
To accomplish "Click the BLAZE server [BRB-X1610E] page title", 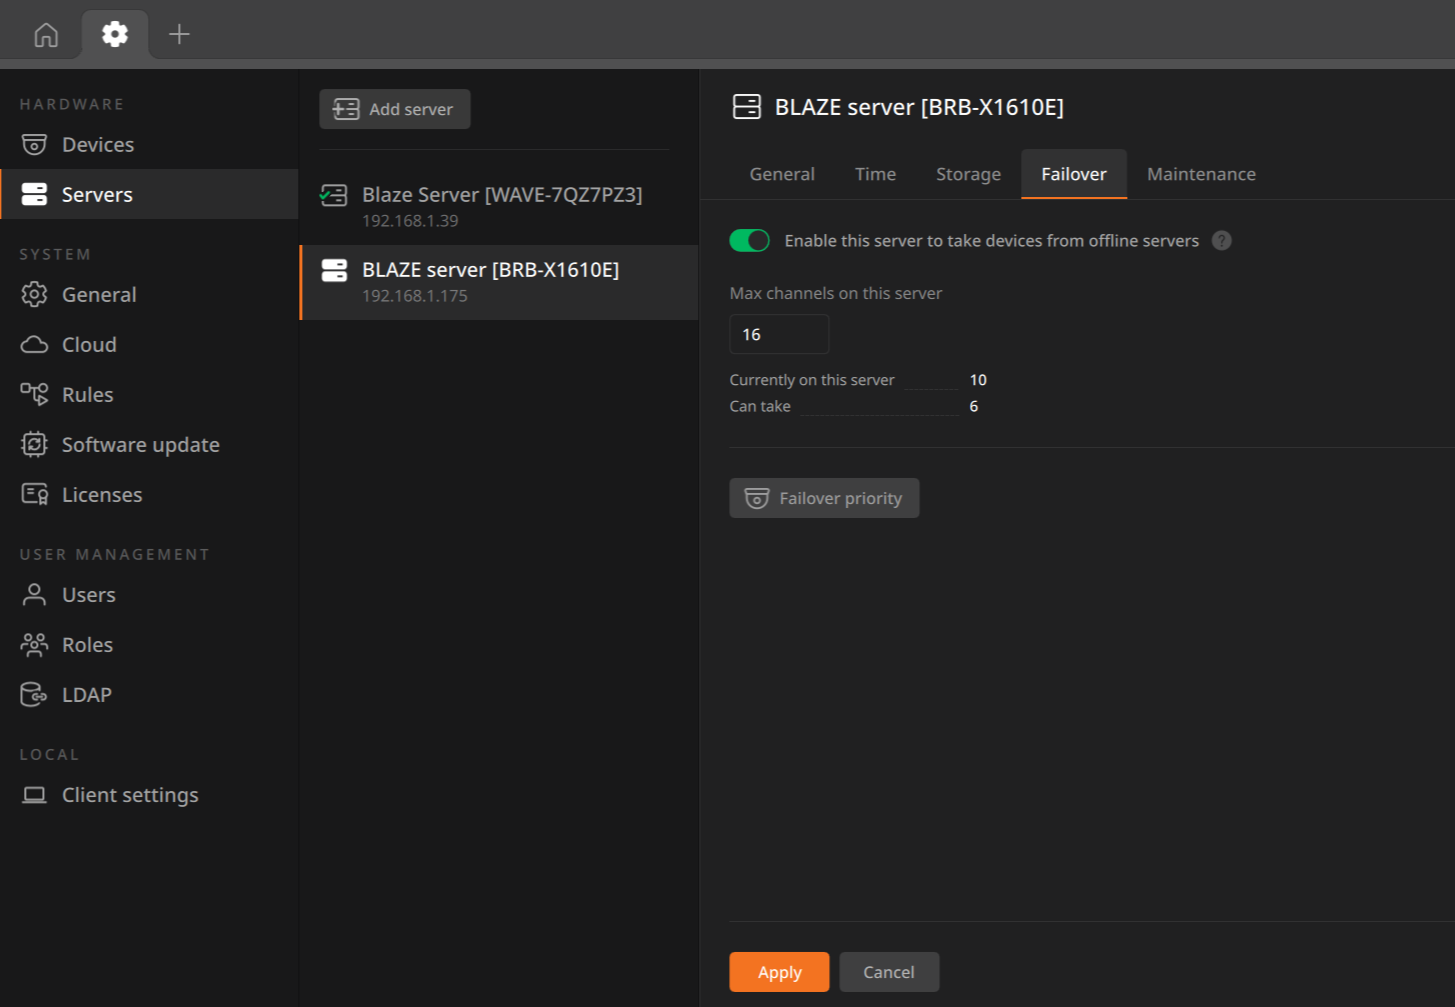I will point(919,107).
